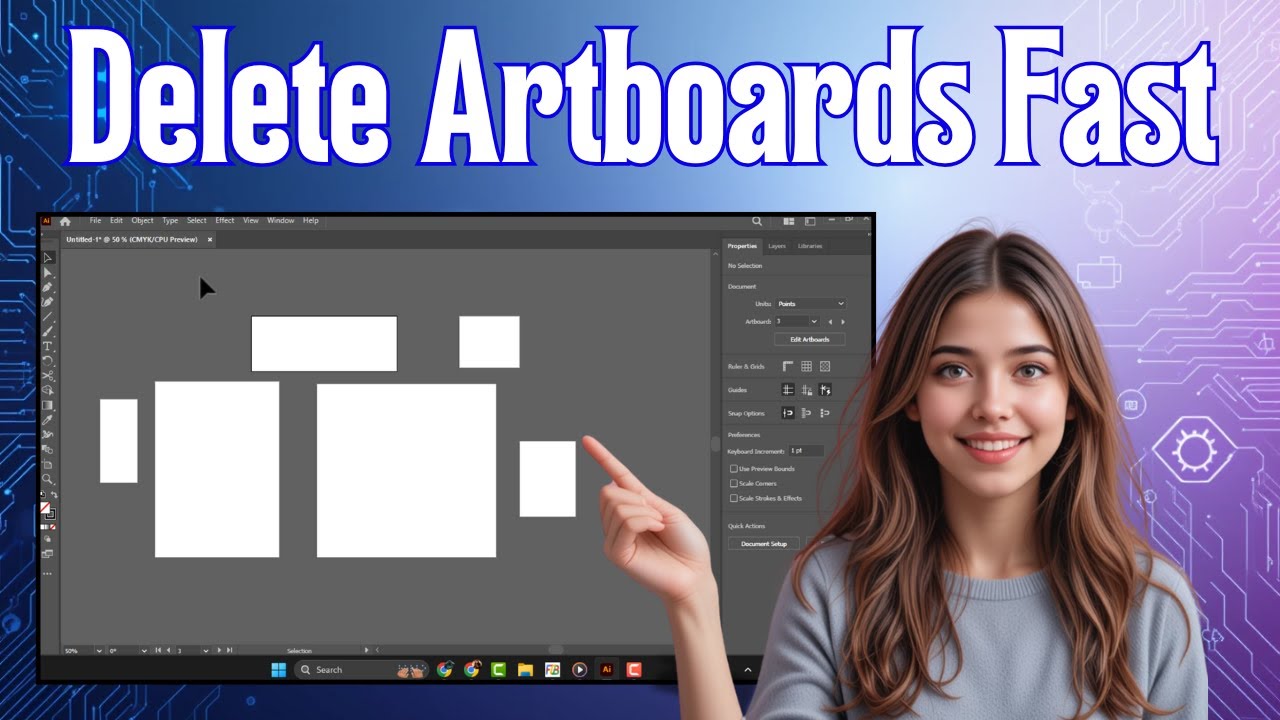Select the Eyedropper tool
The image size is (1280, 720).
47,420
